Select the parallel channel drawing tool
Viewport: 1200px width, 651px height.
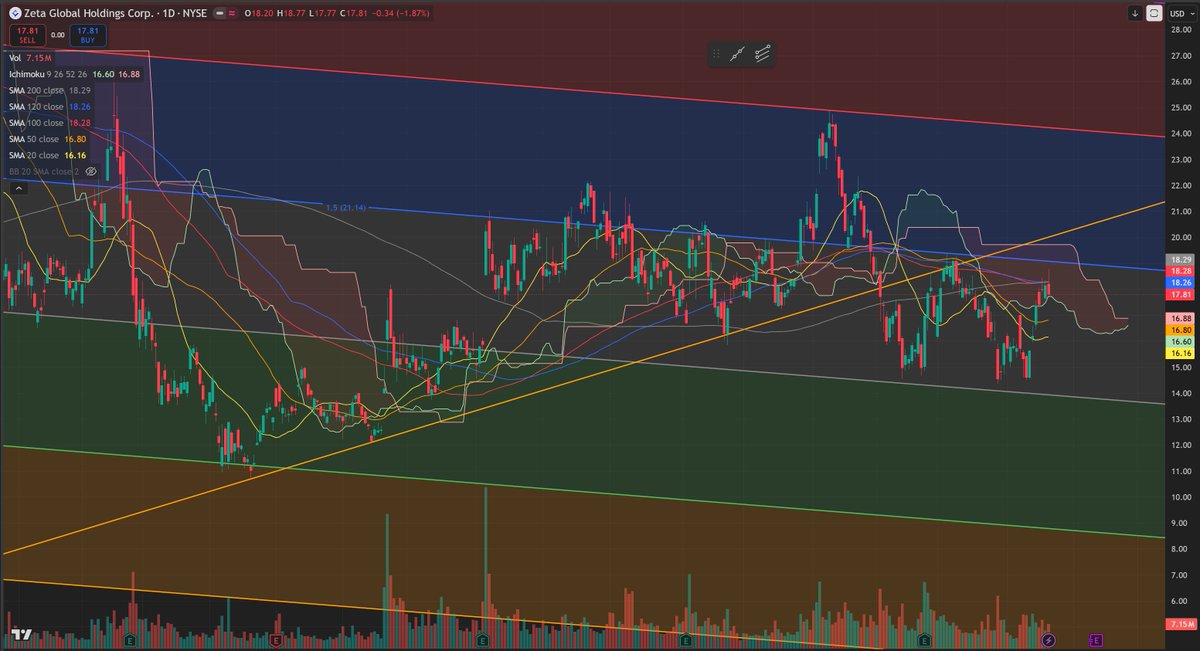(764, 55)
